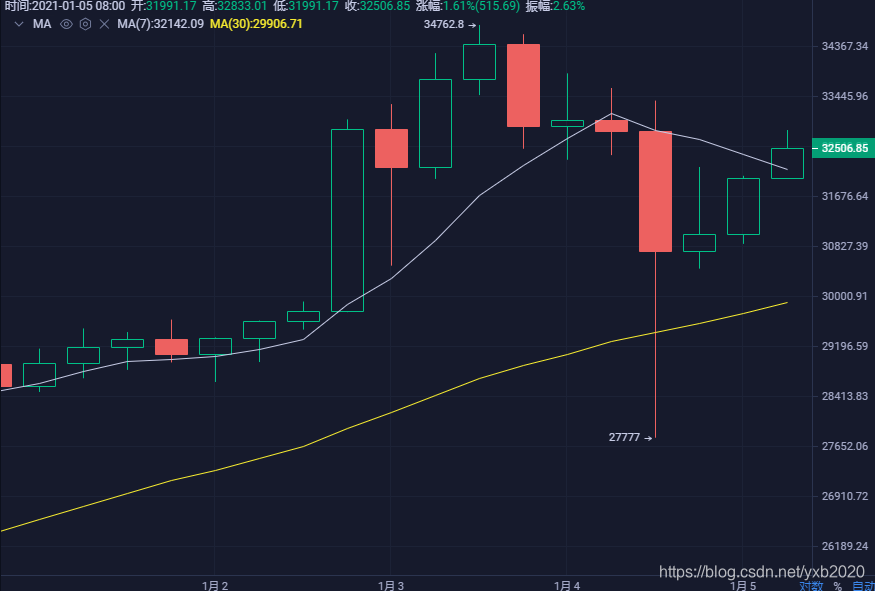Click the current price tag 32506.85
This screenshot has width=875, height=591.
[843, 148]
